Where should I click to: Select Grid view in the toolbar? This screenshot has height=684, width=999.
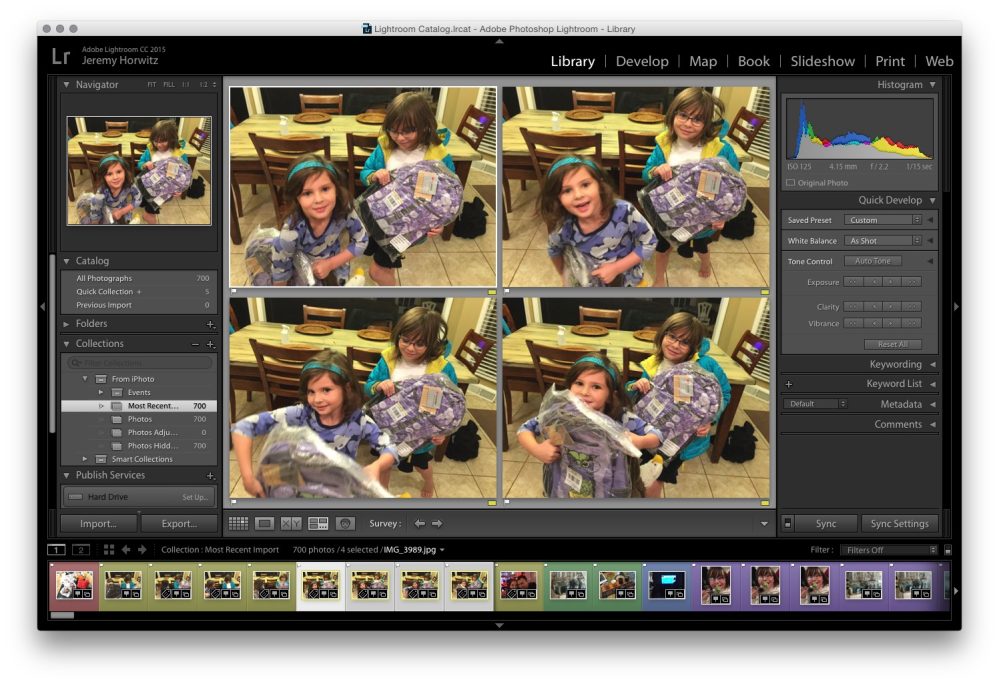pos(238,522)
